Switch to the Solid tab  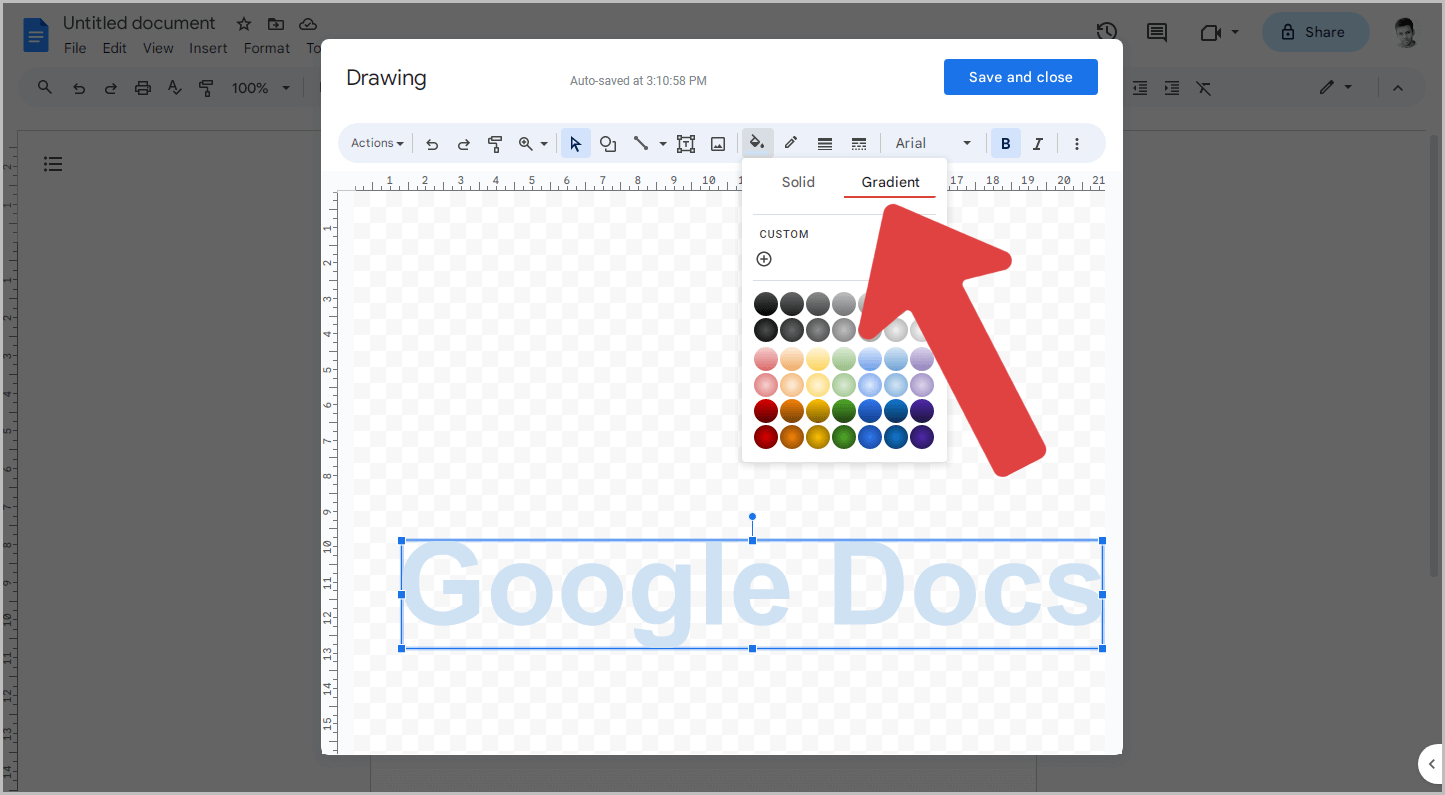coord(798,182)
